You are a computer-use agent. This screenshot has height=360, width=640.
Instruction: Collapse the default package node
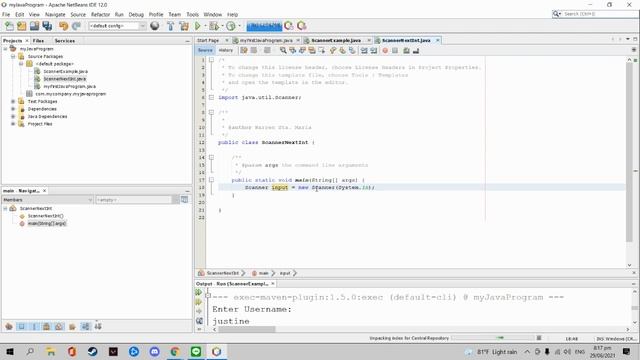21,64
